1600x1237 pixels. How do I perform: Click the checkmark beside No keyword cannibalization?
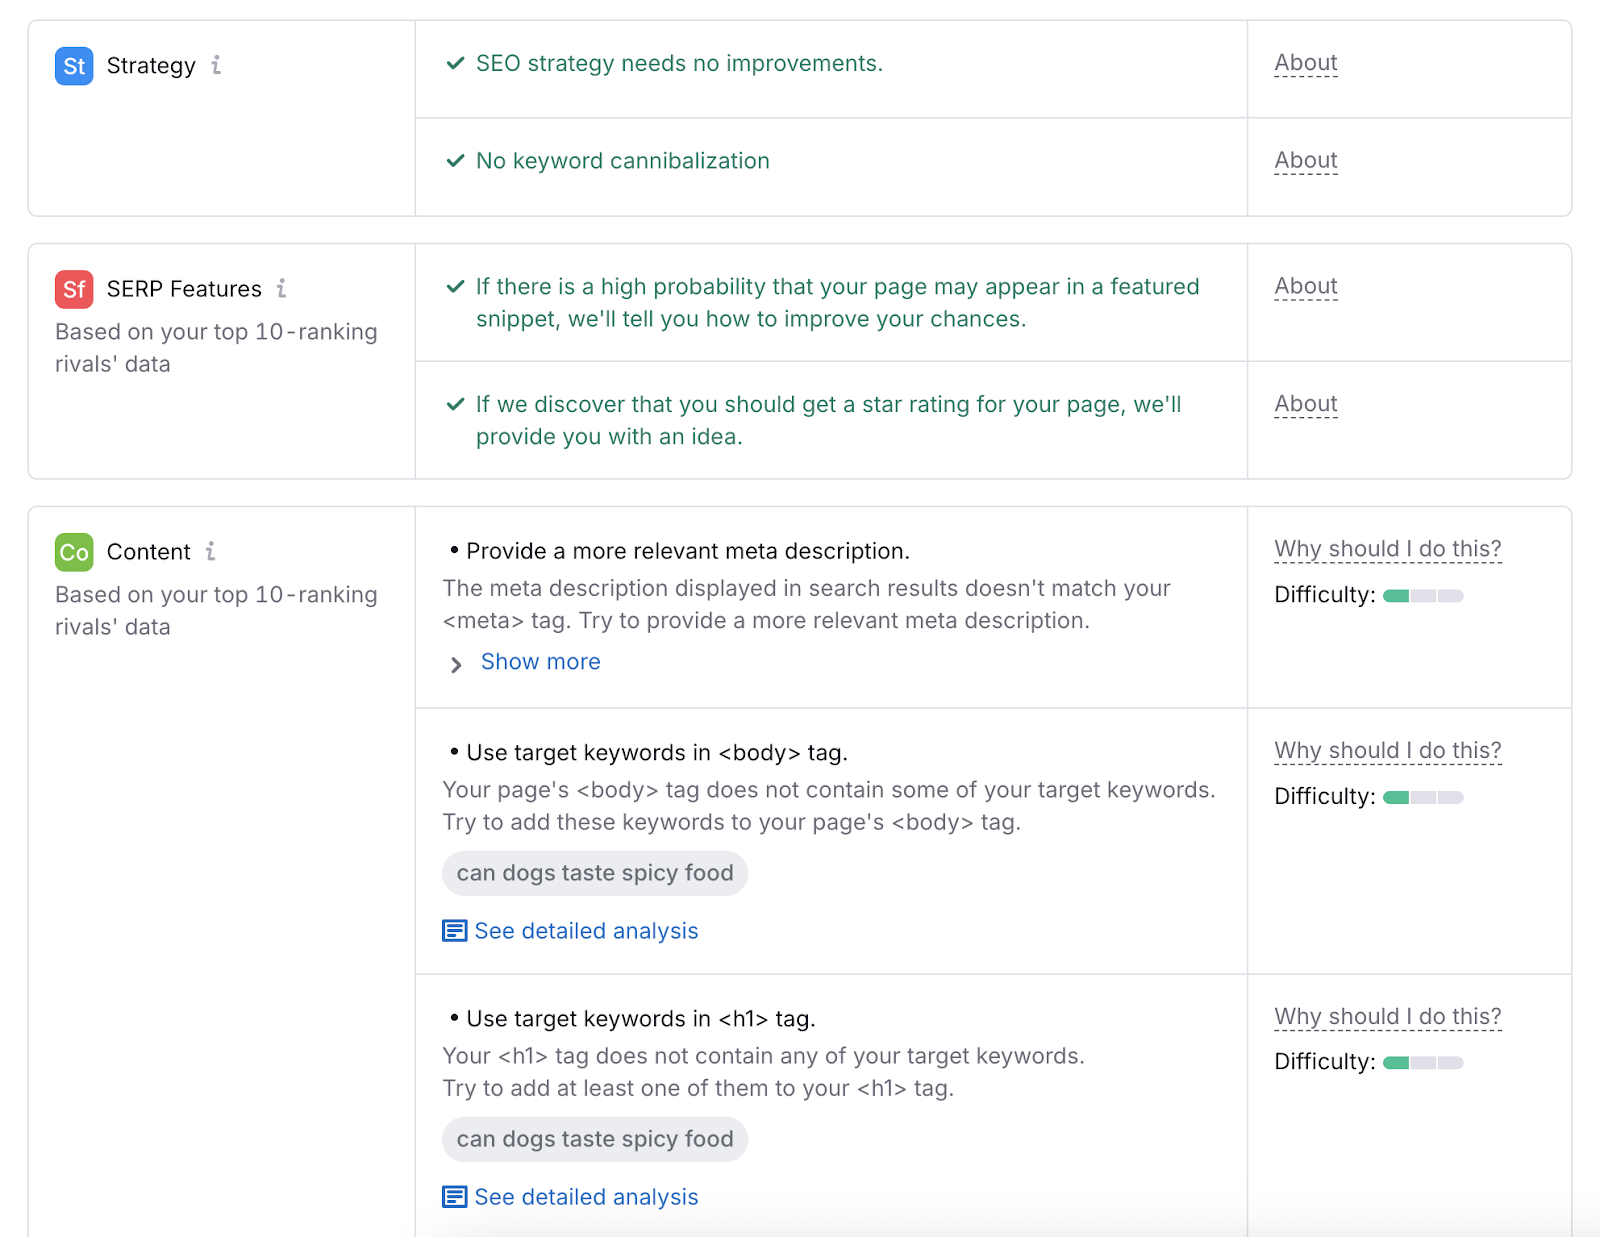point(455,160)
